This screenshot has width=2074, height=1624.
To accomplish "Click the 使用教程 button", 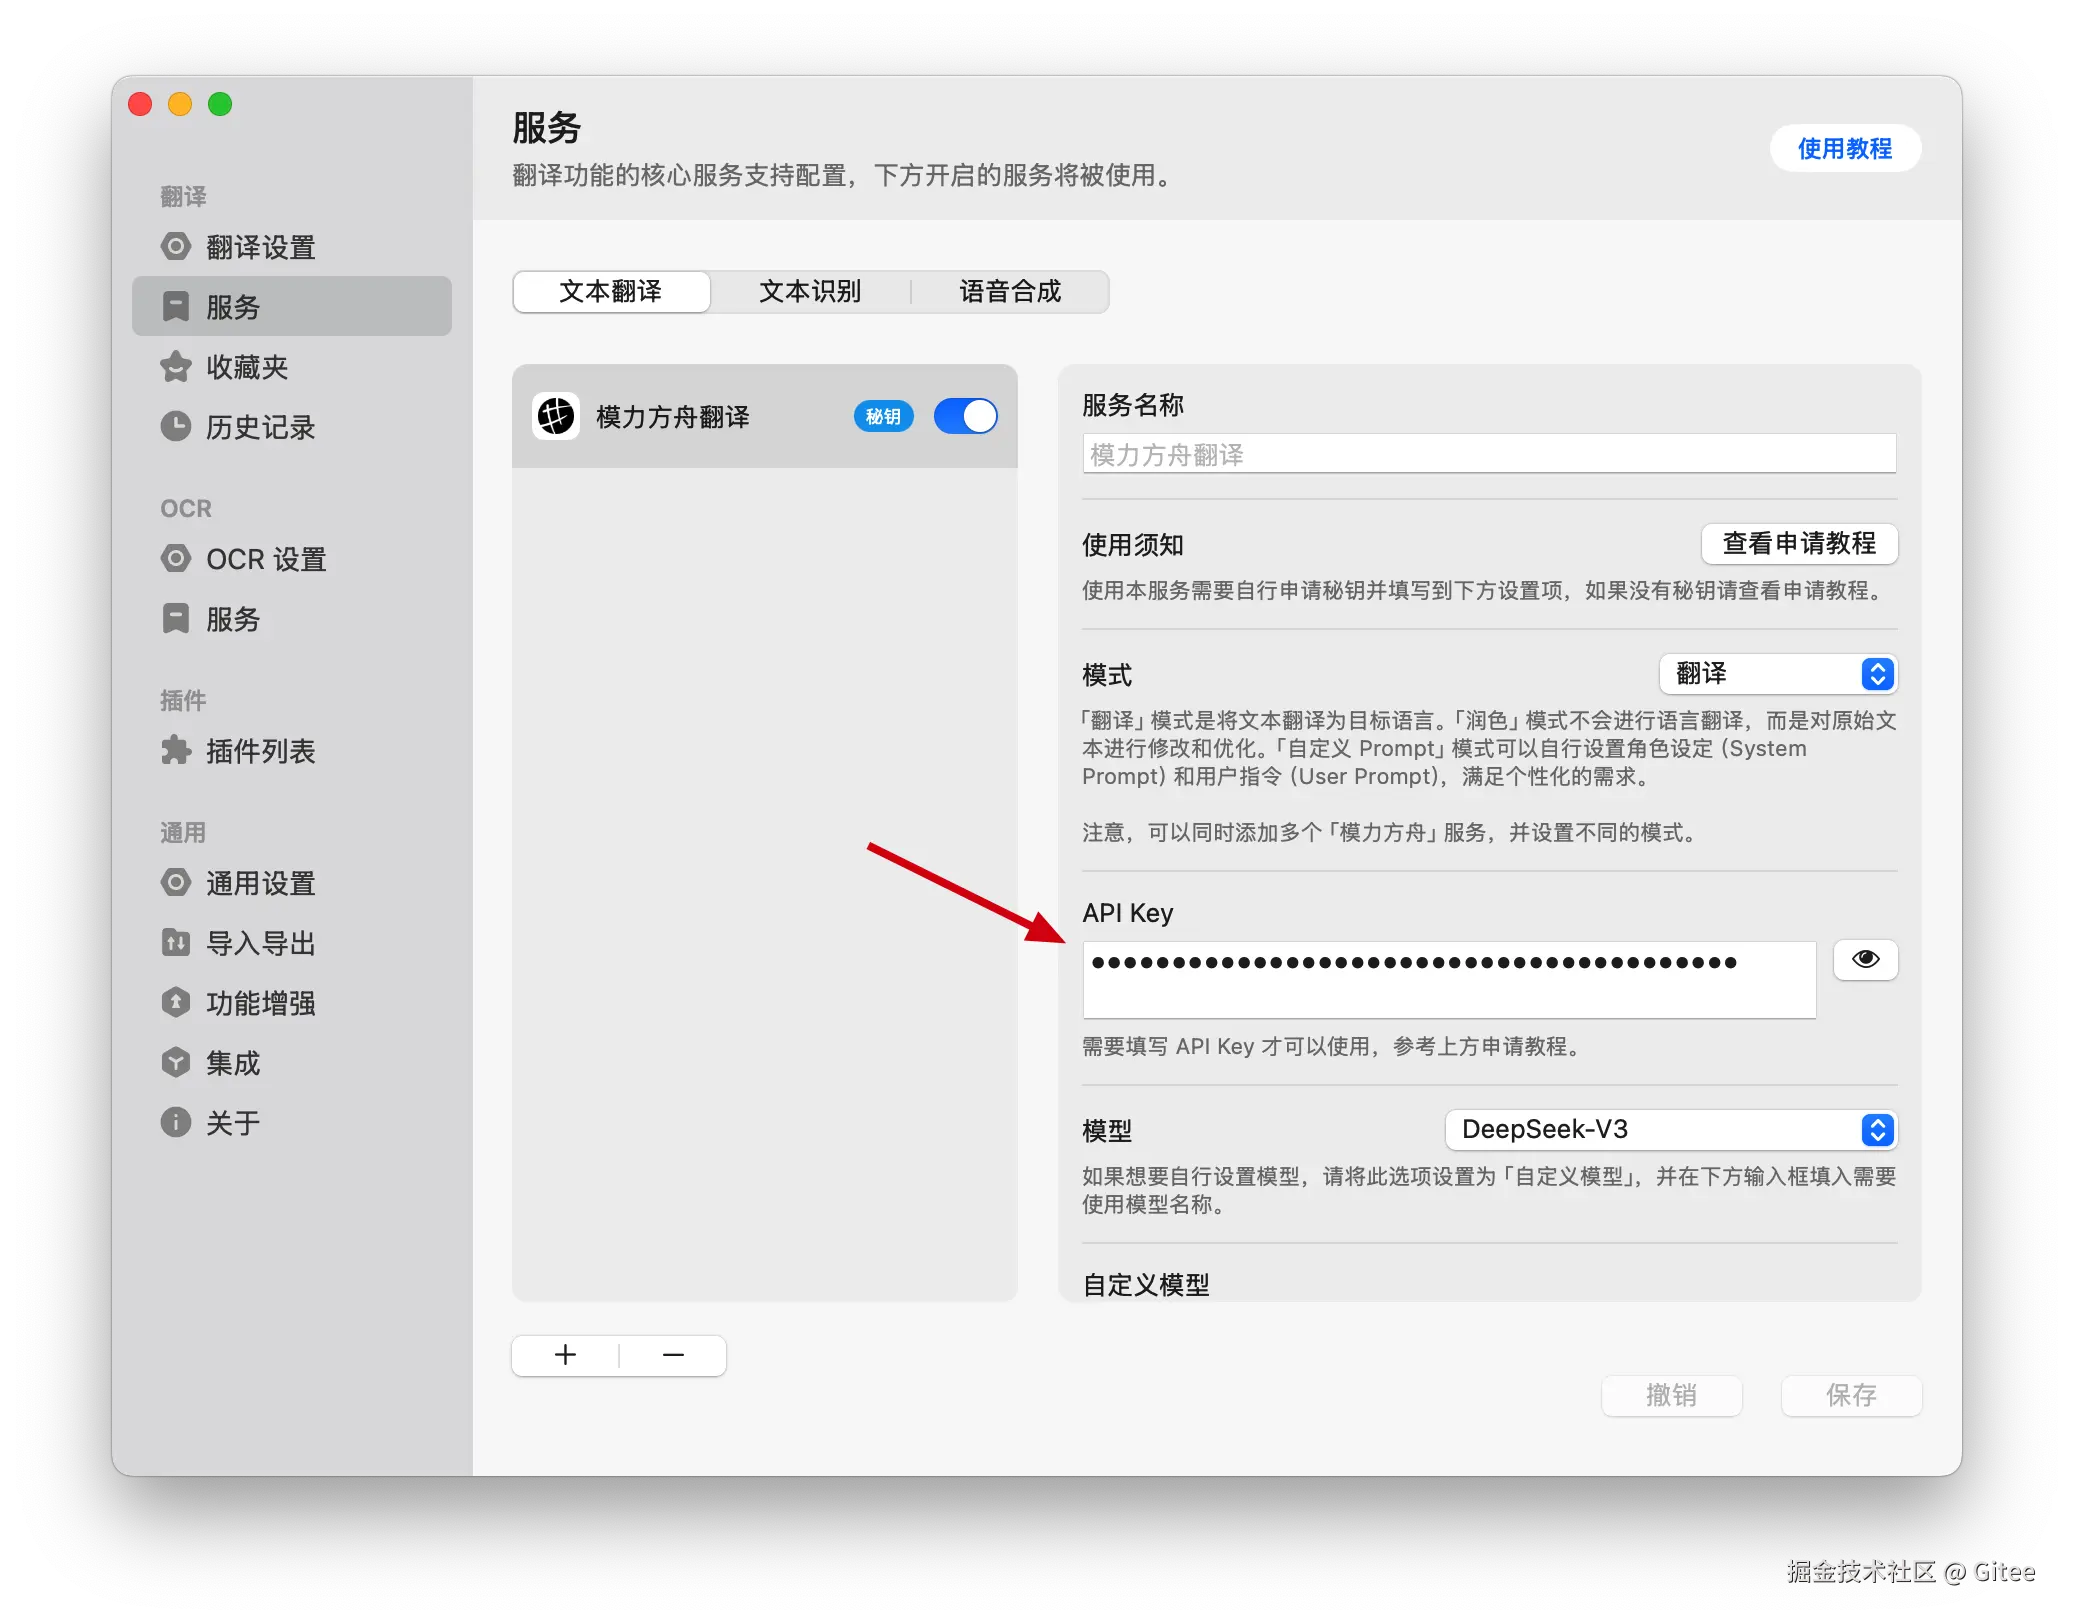I will point(1844,149).
